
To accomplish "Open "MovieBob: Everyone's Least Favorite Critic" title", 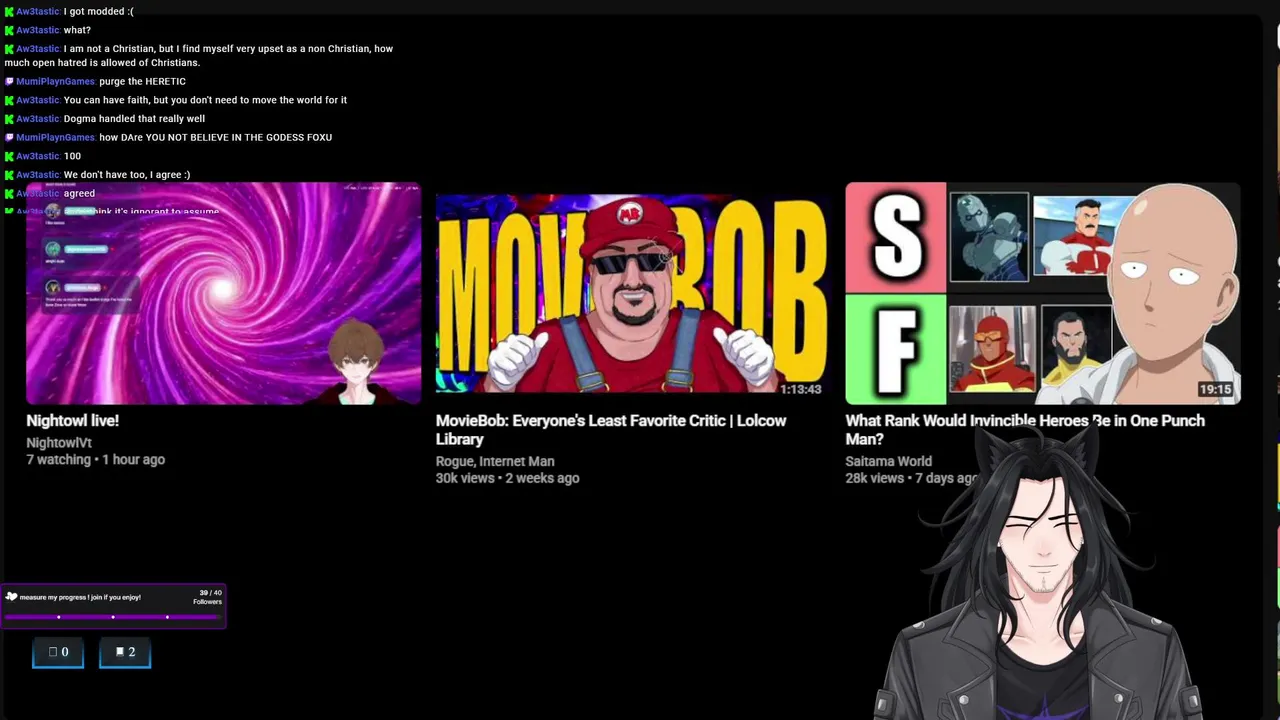I will (611, 430).
